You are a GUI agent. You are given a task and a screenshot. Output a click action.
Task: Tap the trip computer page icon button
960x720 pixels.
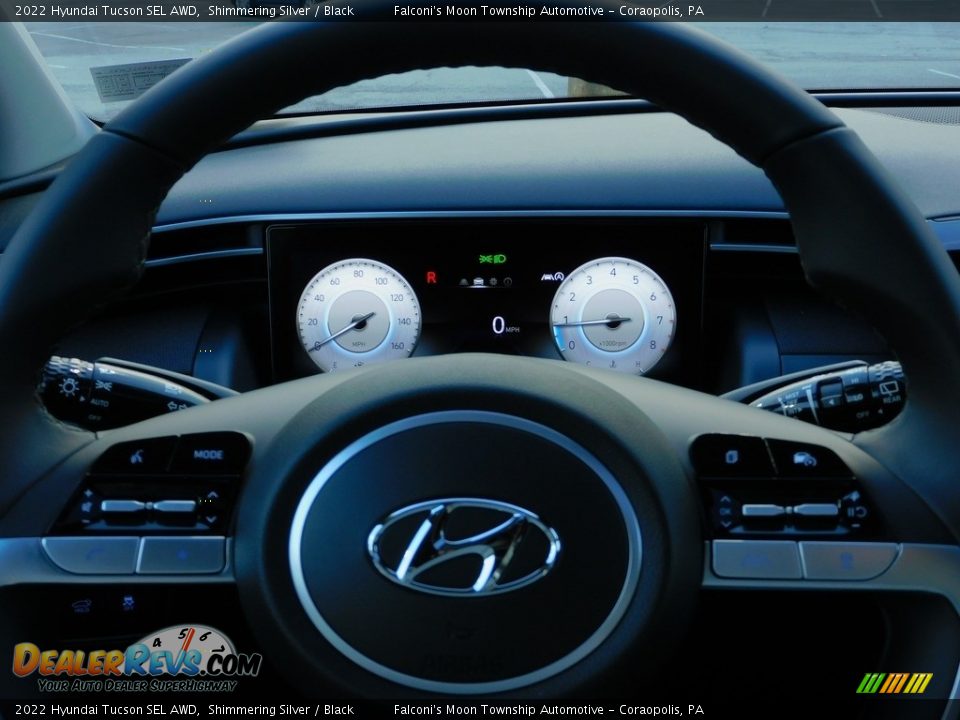coord(731,456)
